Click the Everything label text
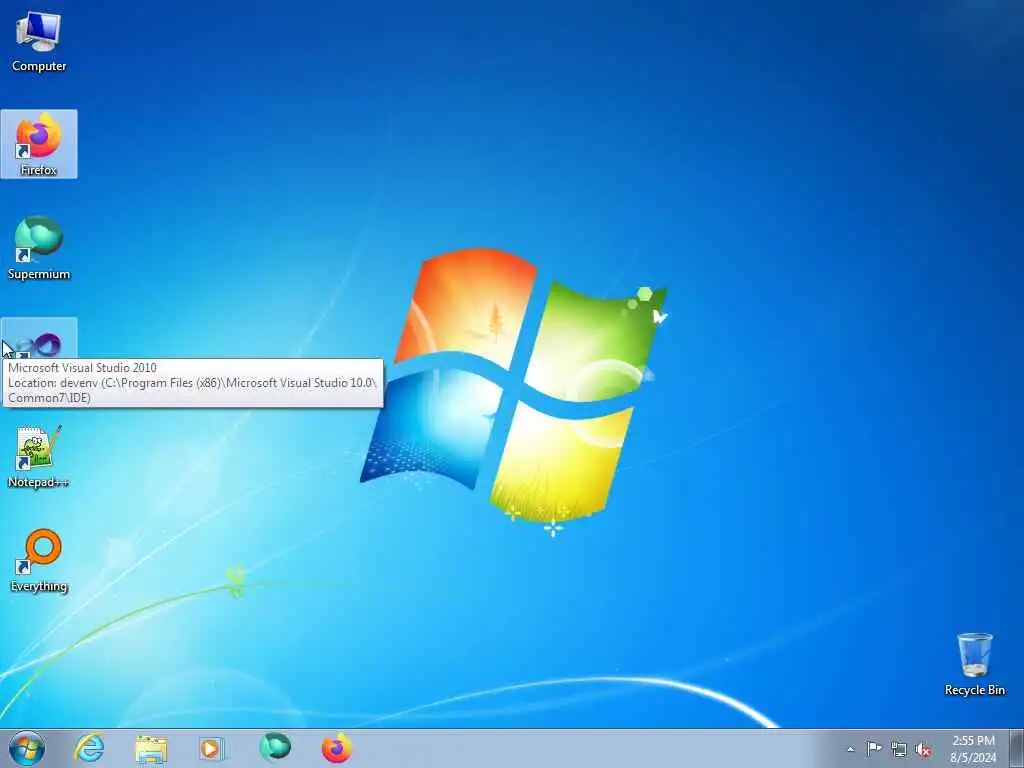The height and width of the screenshot is (768, 1024). tap(39, 586)
